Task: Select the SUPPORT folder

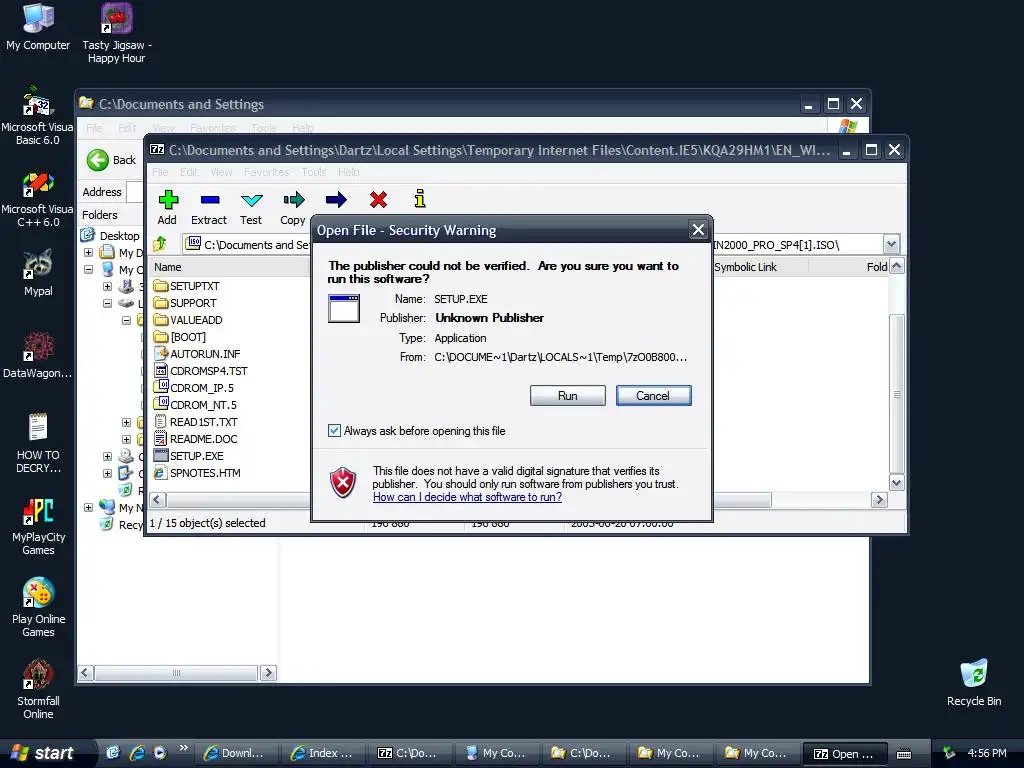Action: (185, 303)
